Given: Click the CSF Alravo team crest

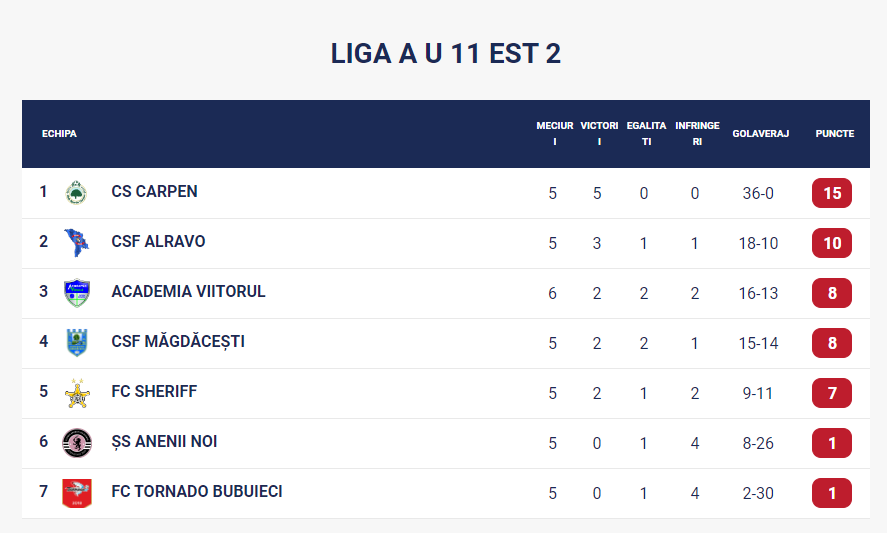Looking at the screenshot, I should click(76, 243).
